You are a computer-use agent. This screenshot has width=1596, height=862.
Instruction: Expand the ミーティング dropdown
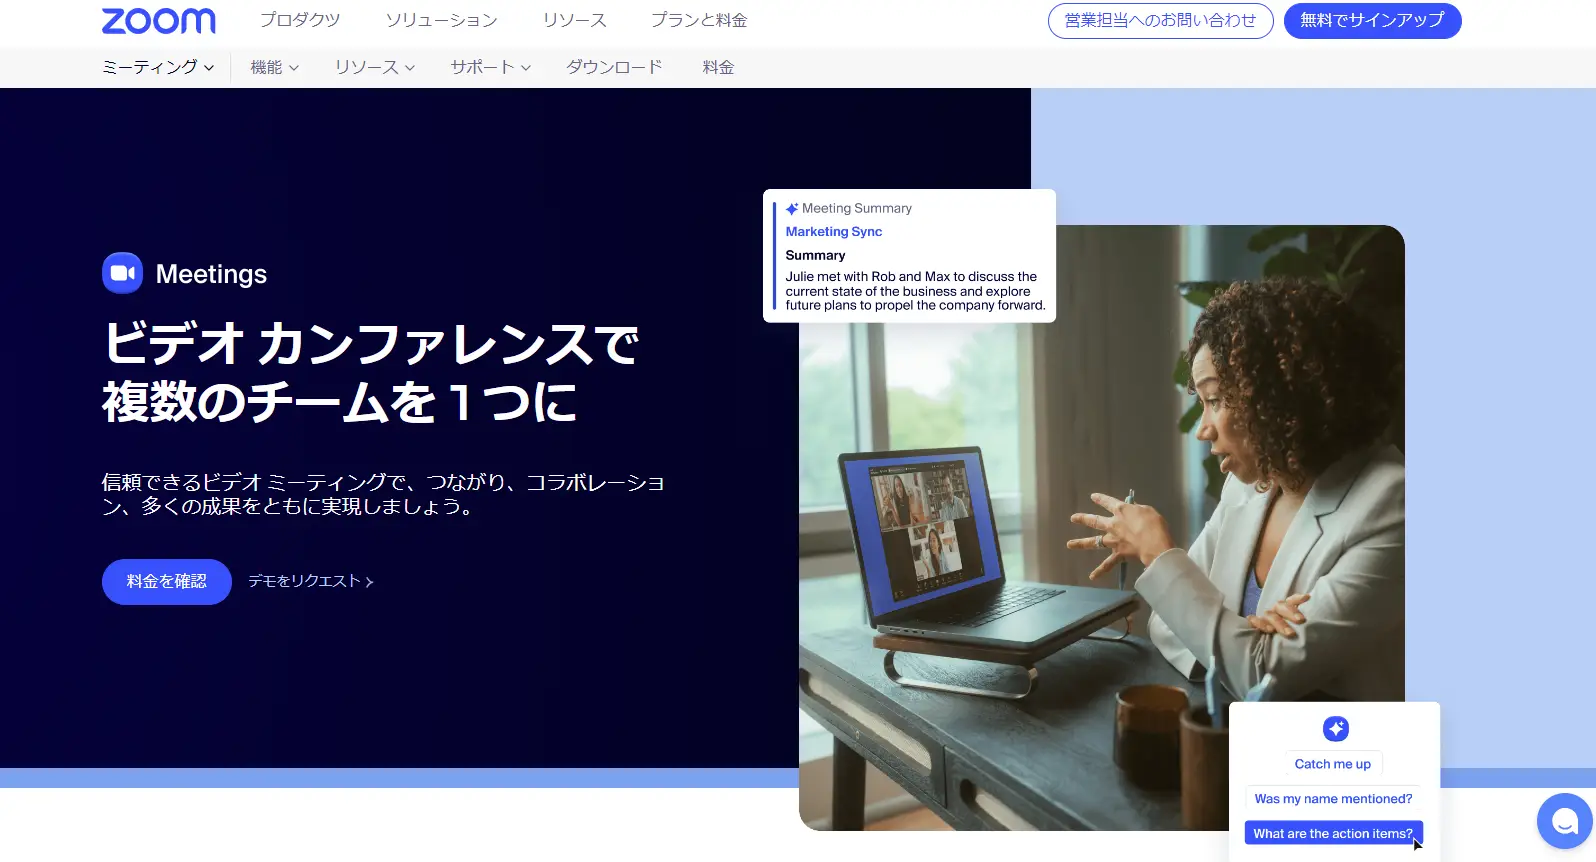tap(158, 67)
